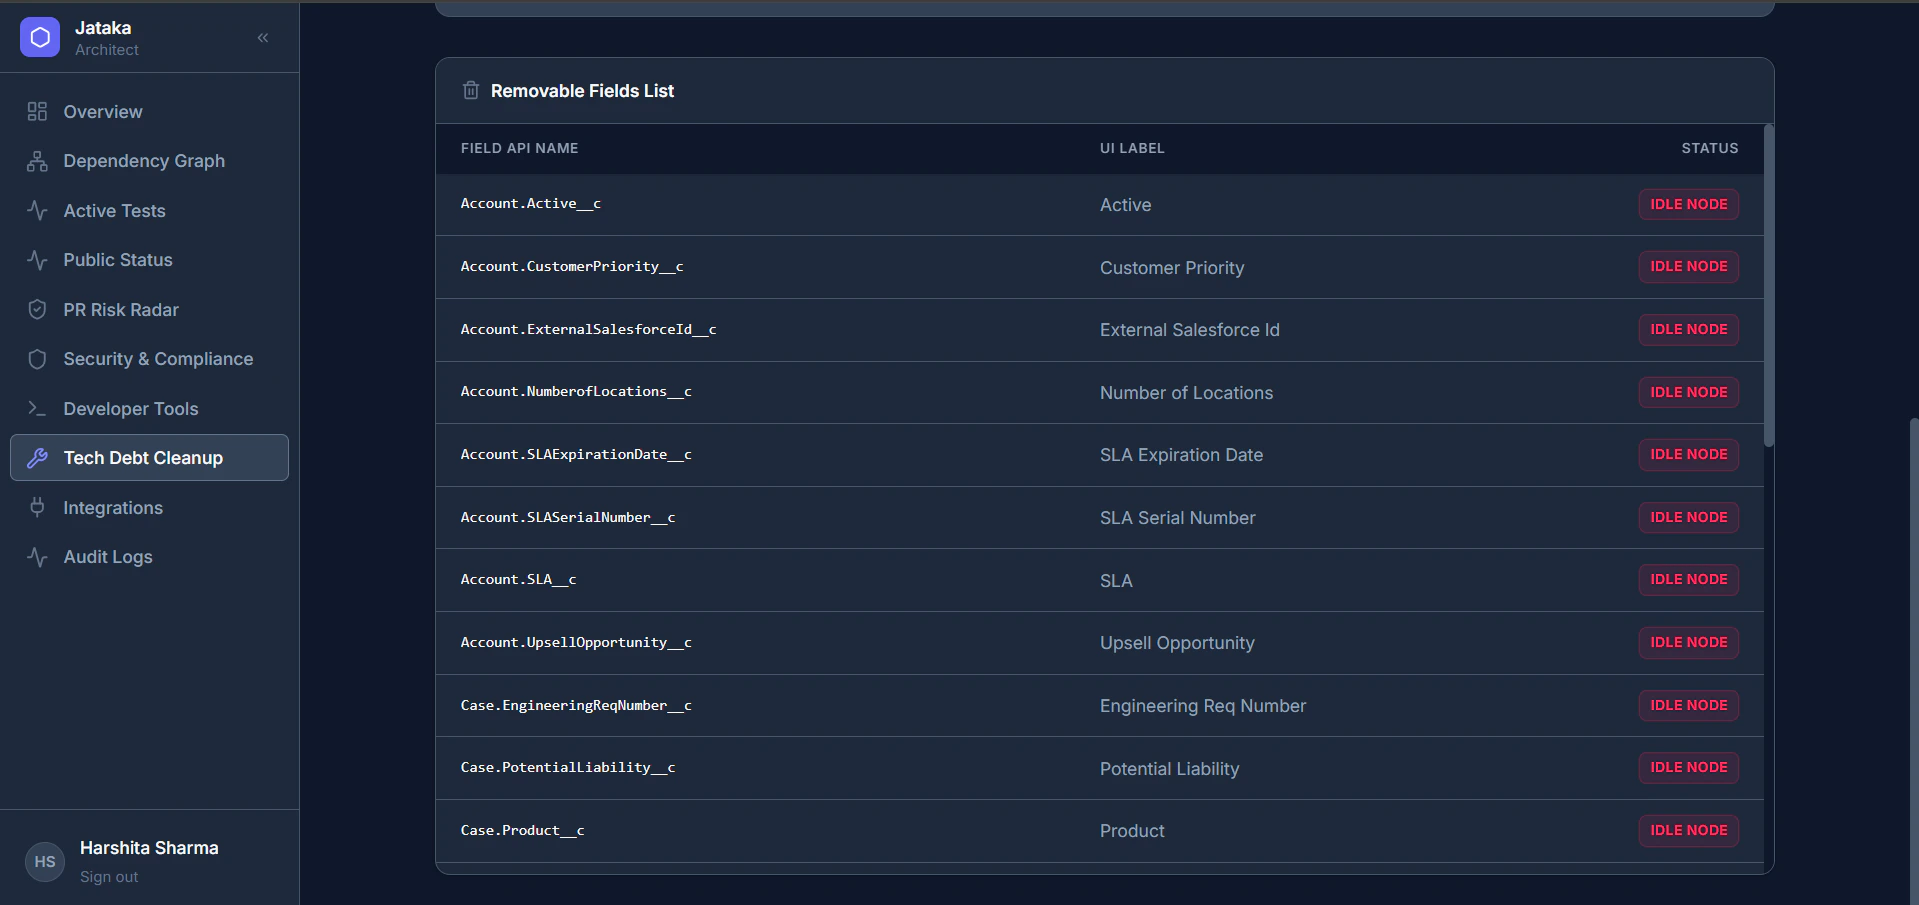
Task: Click the Upsell Opportunity UI label
Action: tap(1177, 643)
